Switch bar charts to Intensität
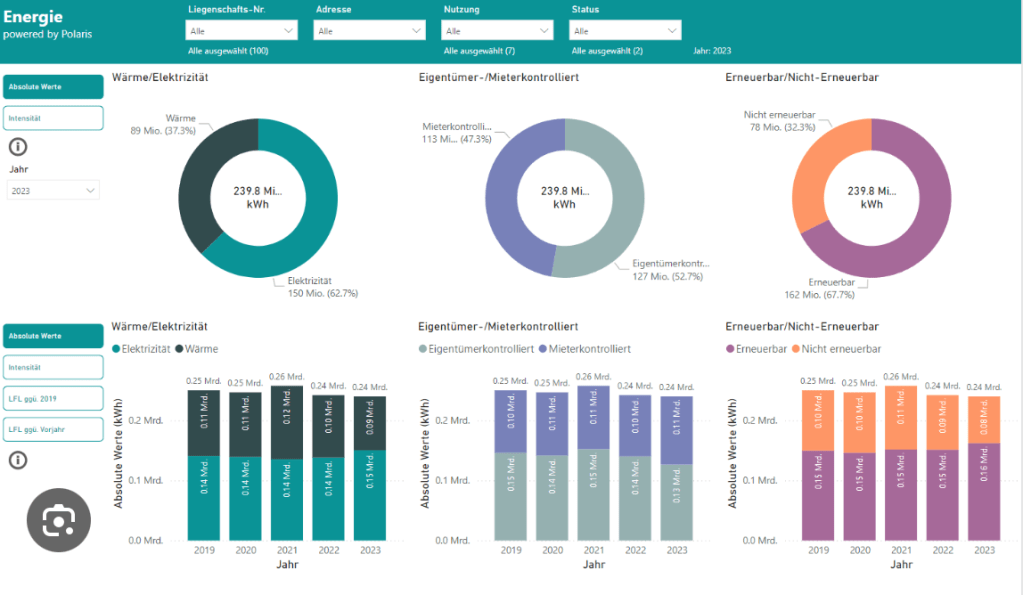Screen dimensions: 1023x595 pyautogui.click(x=53, y=367)
